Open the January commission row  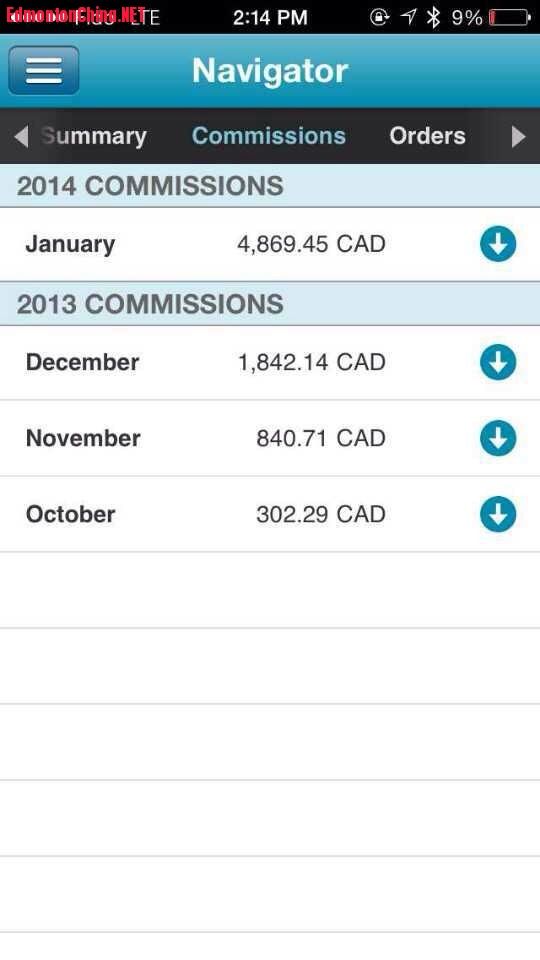tap(270, 244)
